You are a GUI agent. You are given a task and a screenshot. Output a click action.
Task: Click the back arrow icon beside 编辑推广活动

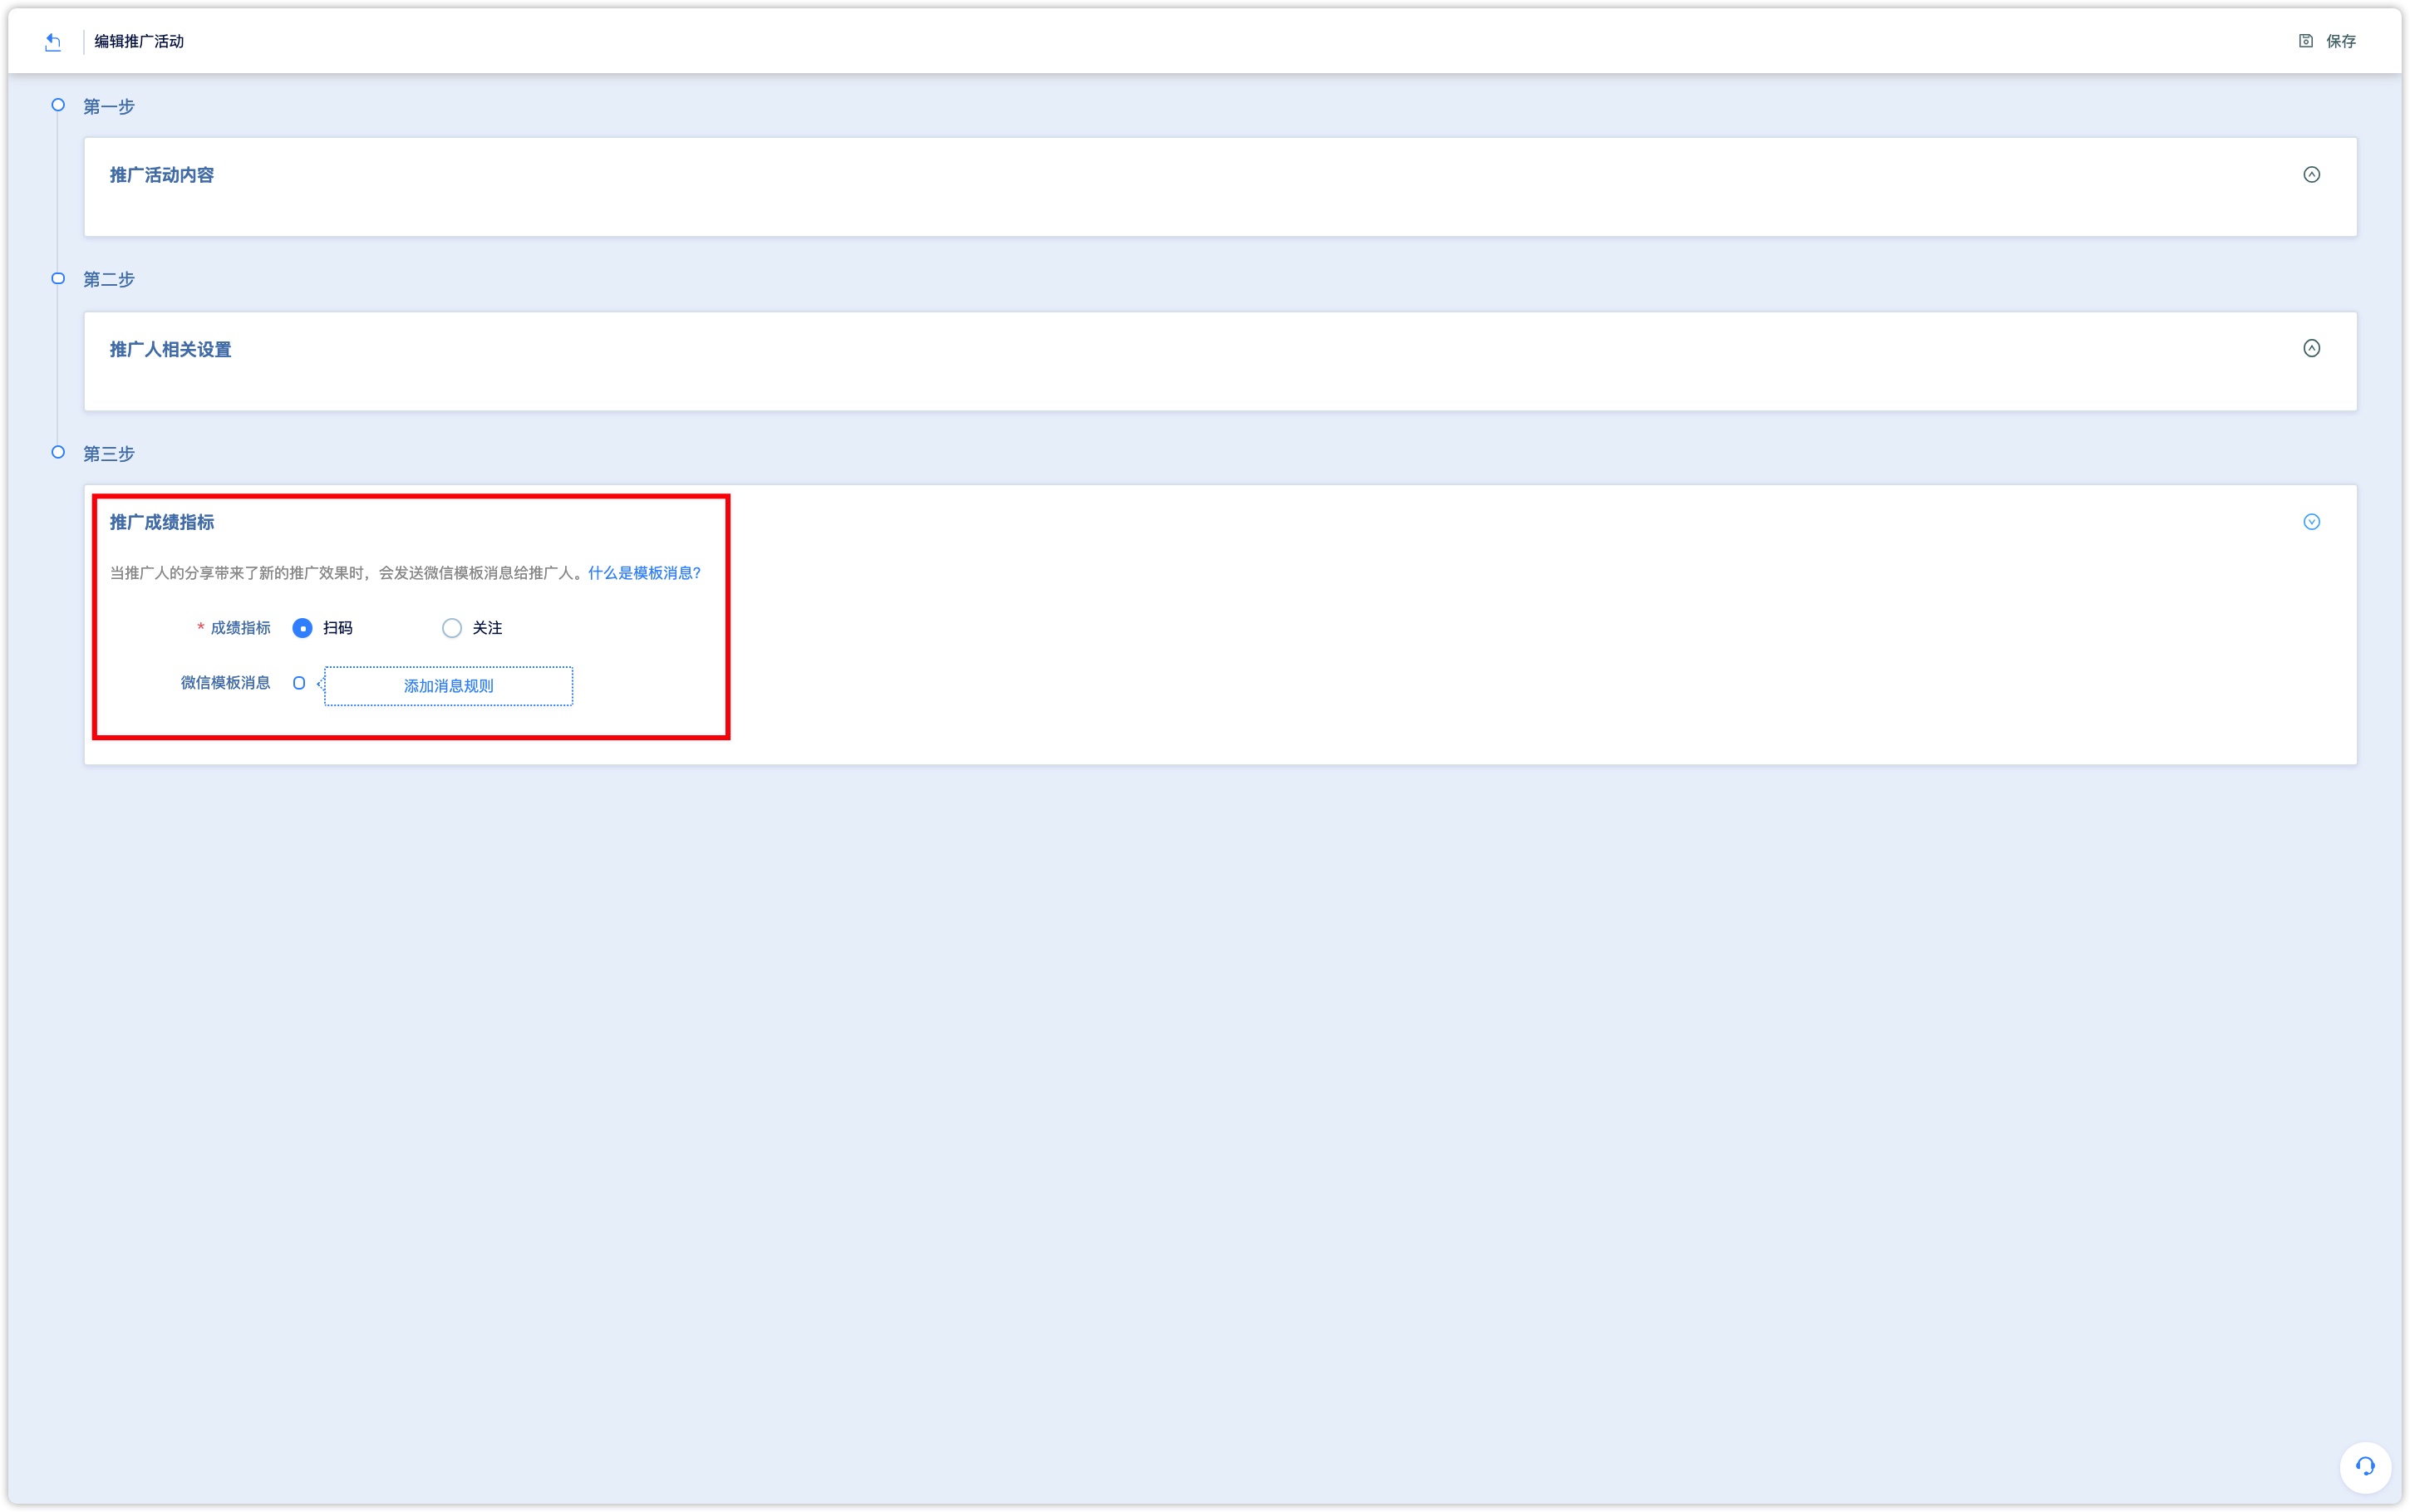tap(53, 42)
